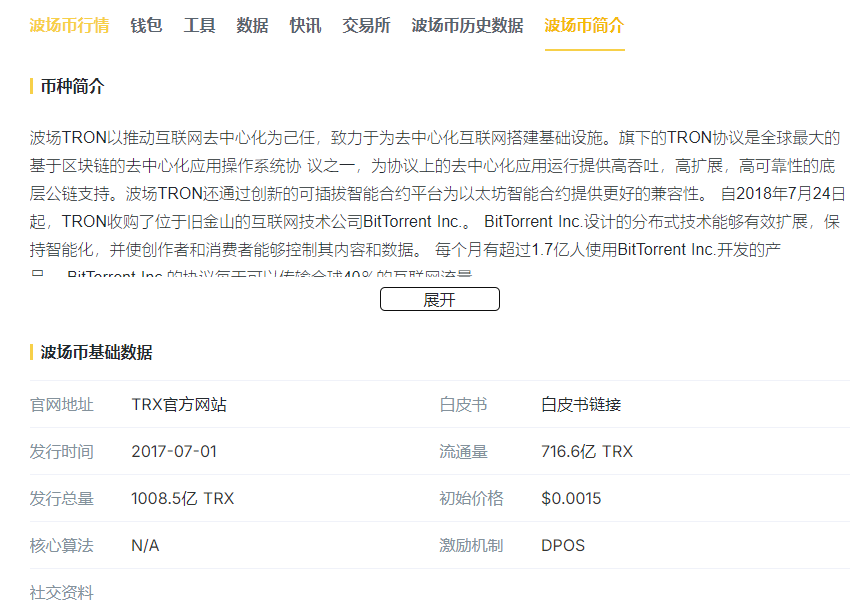The height and width of the screenshot is (613, 867).
Task: Click the total supply 1008.5亿 TRX
Action: (x=182, y=499)
